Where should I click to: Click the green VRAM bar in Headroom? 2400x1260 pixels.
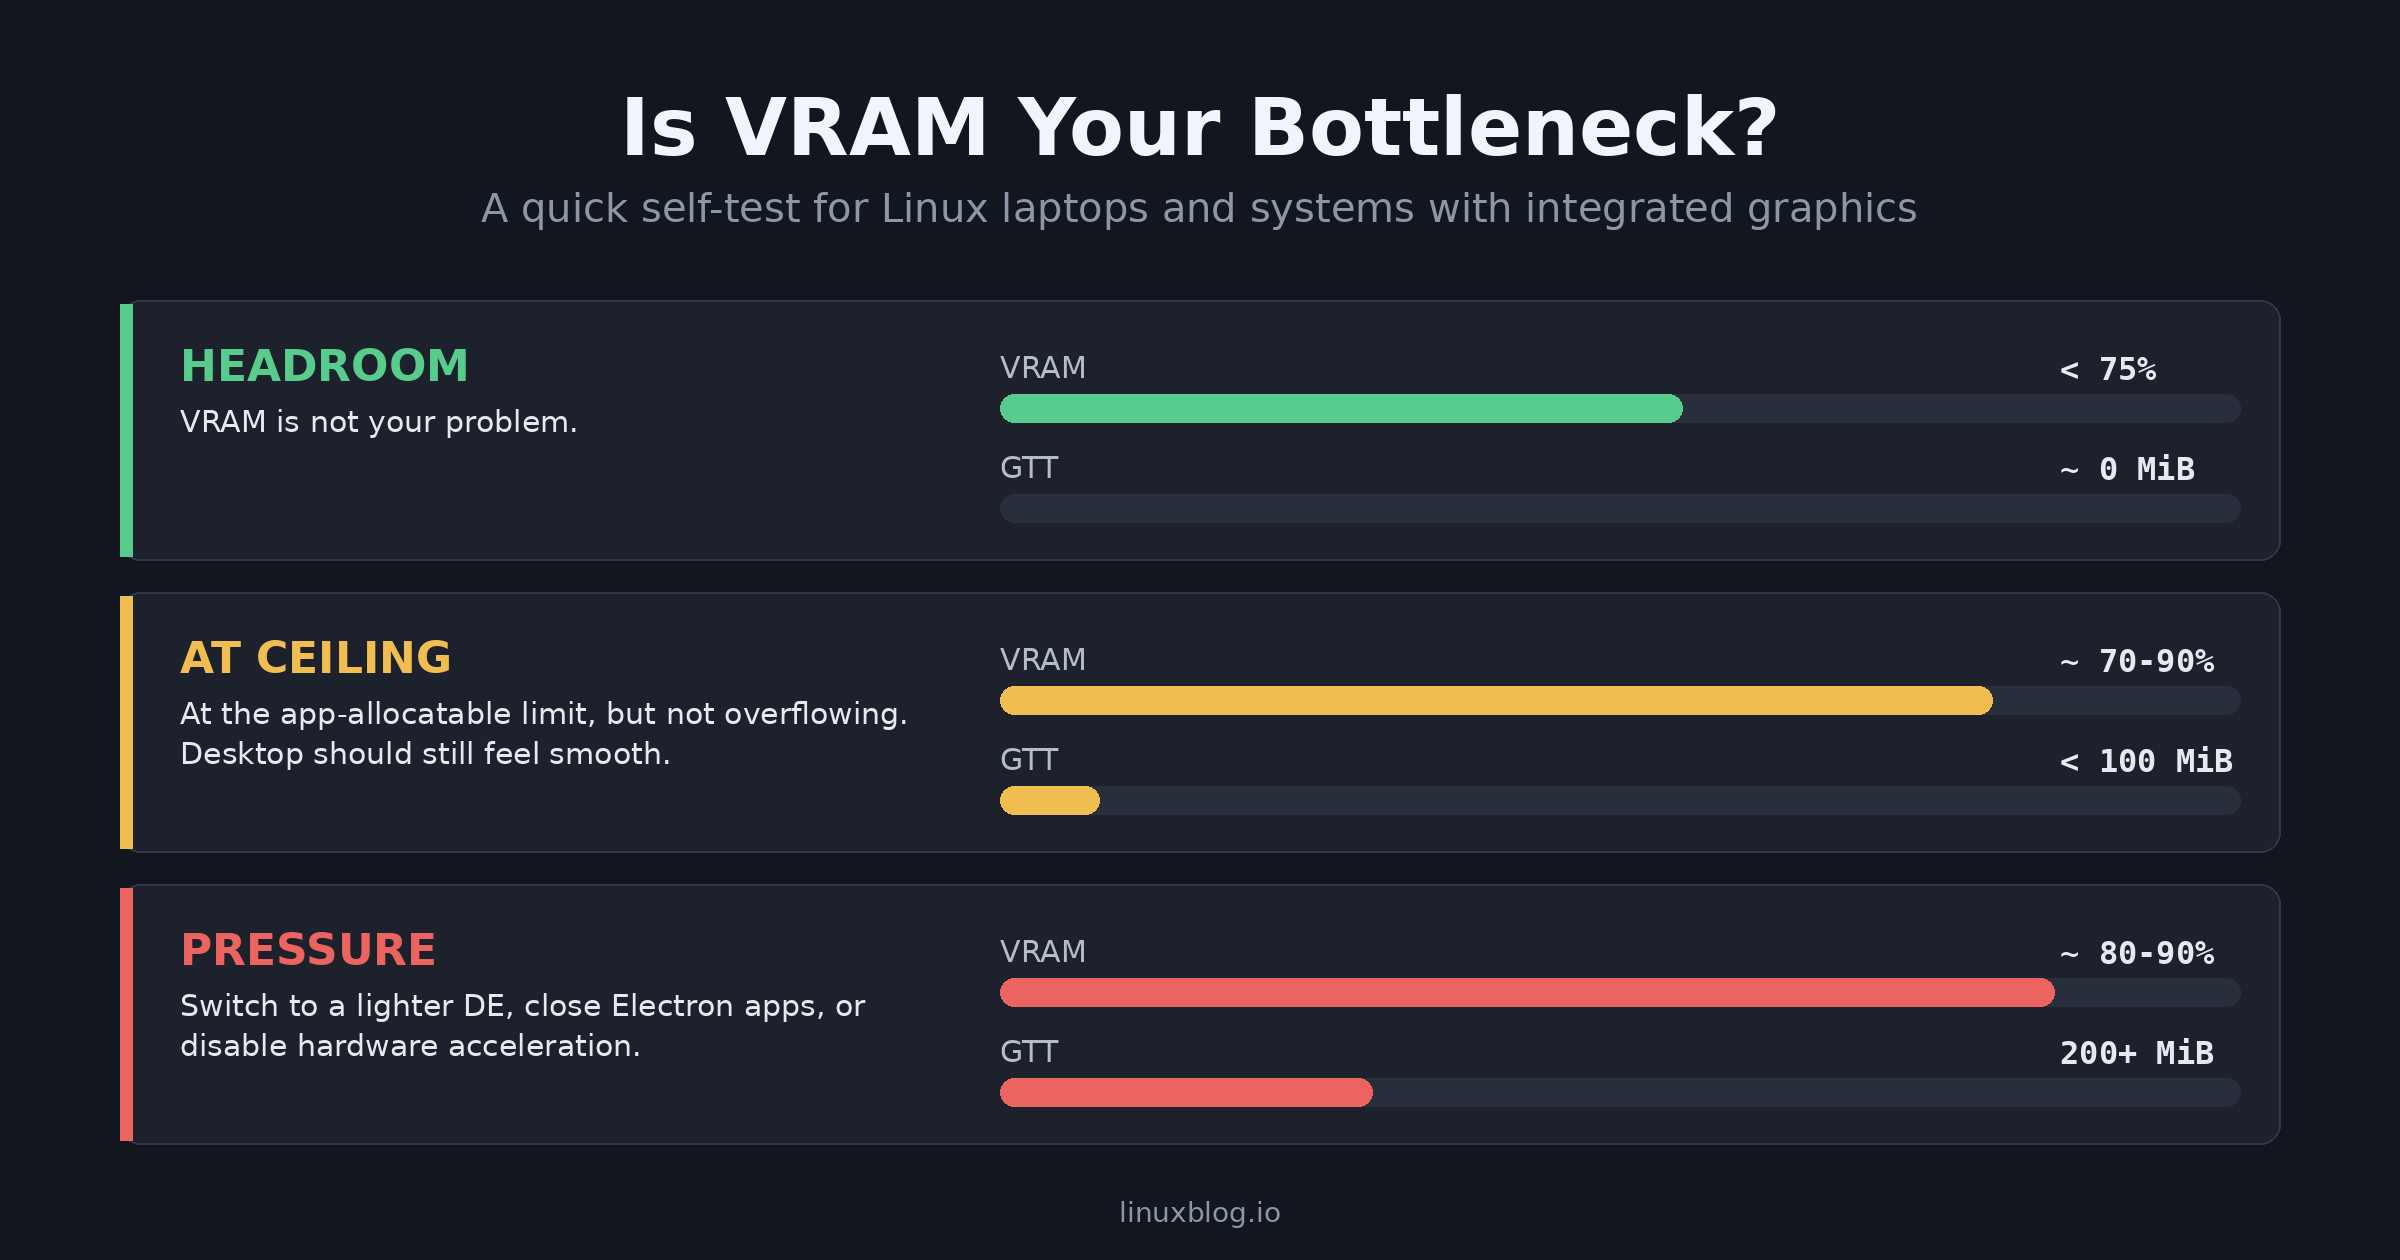1340,408
